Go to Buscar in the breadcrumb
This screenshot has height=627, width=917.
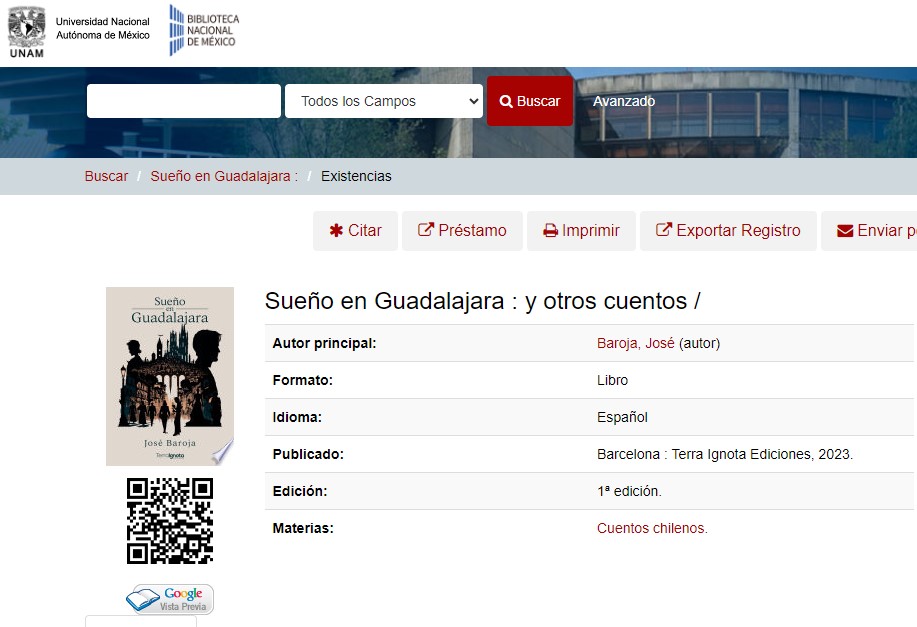click(106, 176)
